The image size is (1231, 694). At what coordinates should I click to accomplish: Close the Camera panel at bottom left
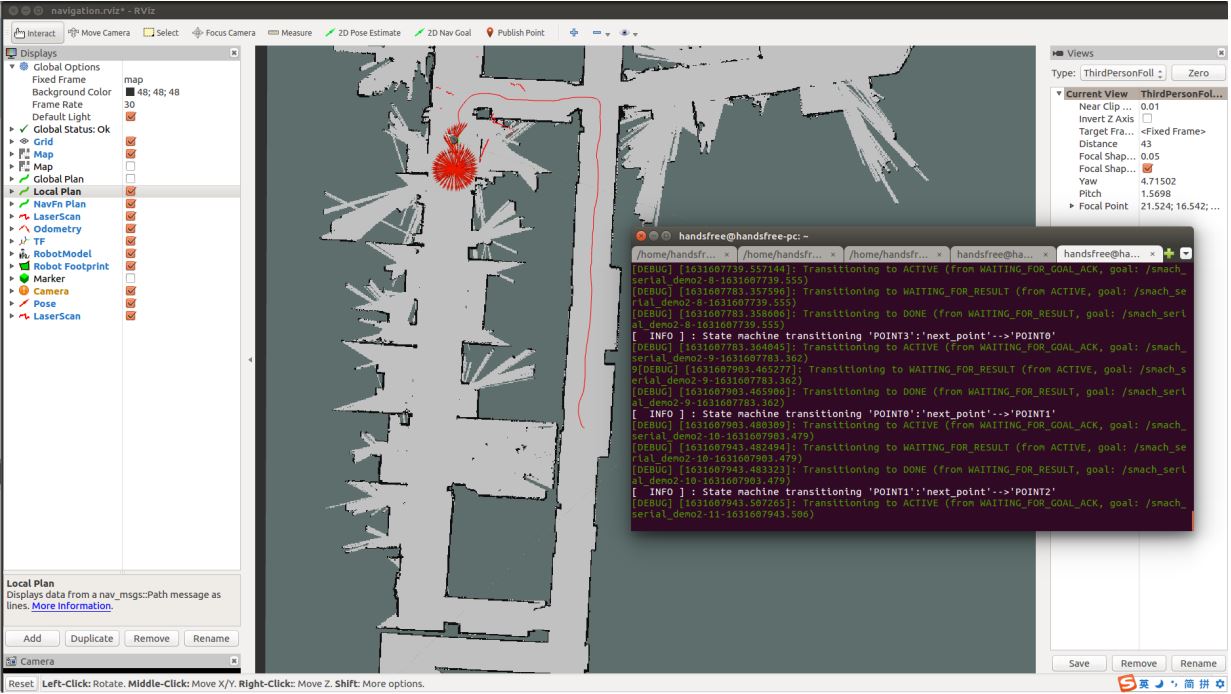[234, 661]
